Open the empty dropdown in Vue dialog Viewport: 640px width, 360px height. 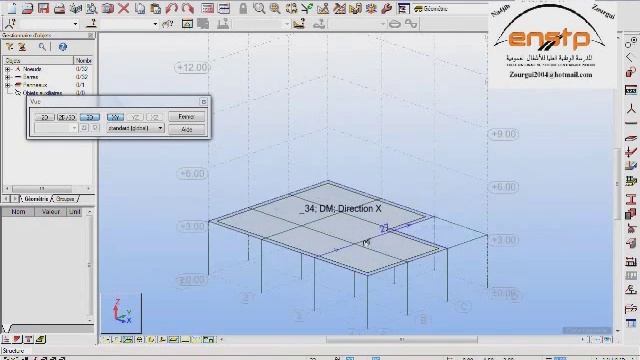click(x=56, y=128)
